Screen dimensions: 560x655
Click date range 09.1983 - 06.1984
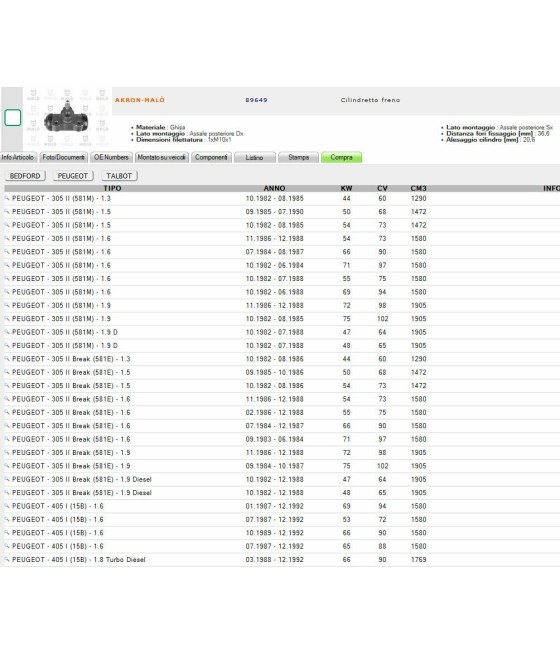click(x=274, y=439)
